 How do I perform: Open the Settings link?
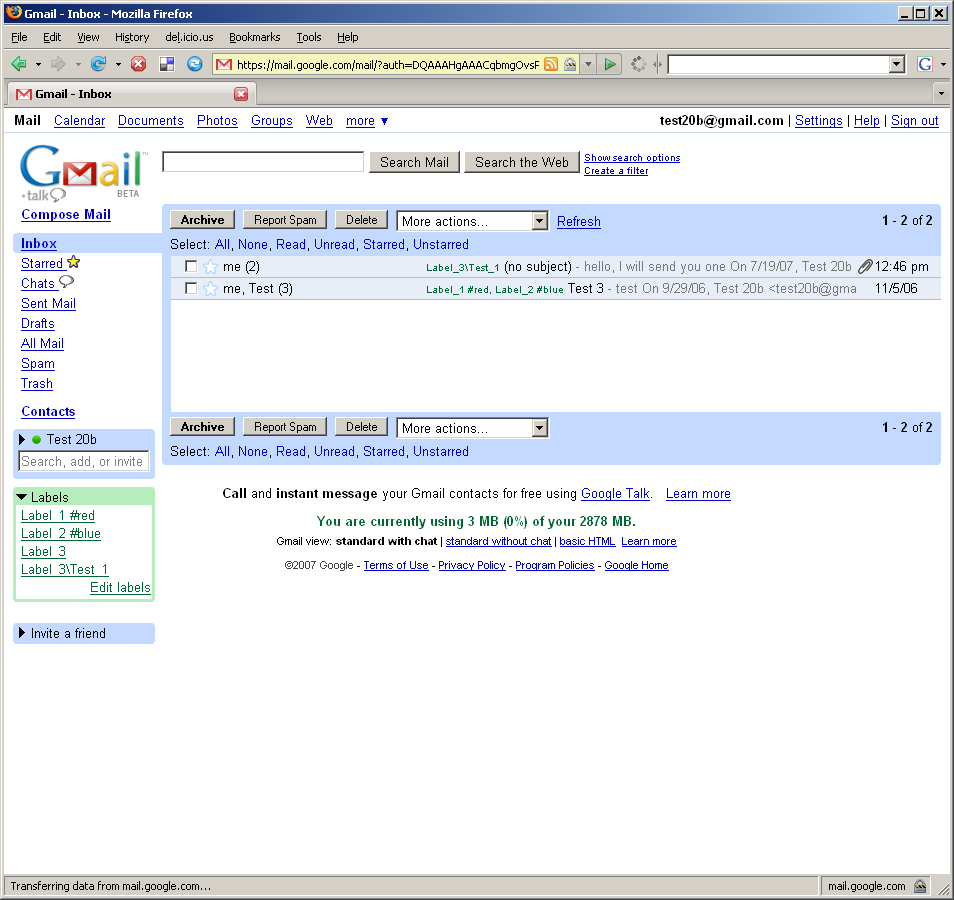(x=818, y=121)
